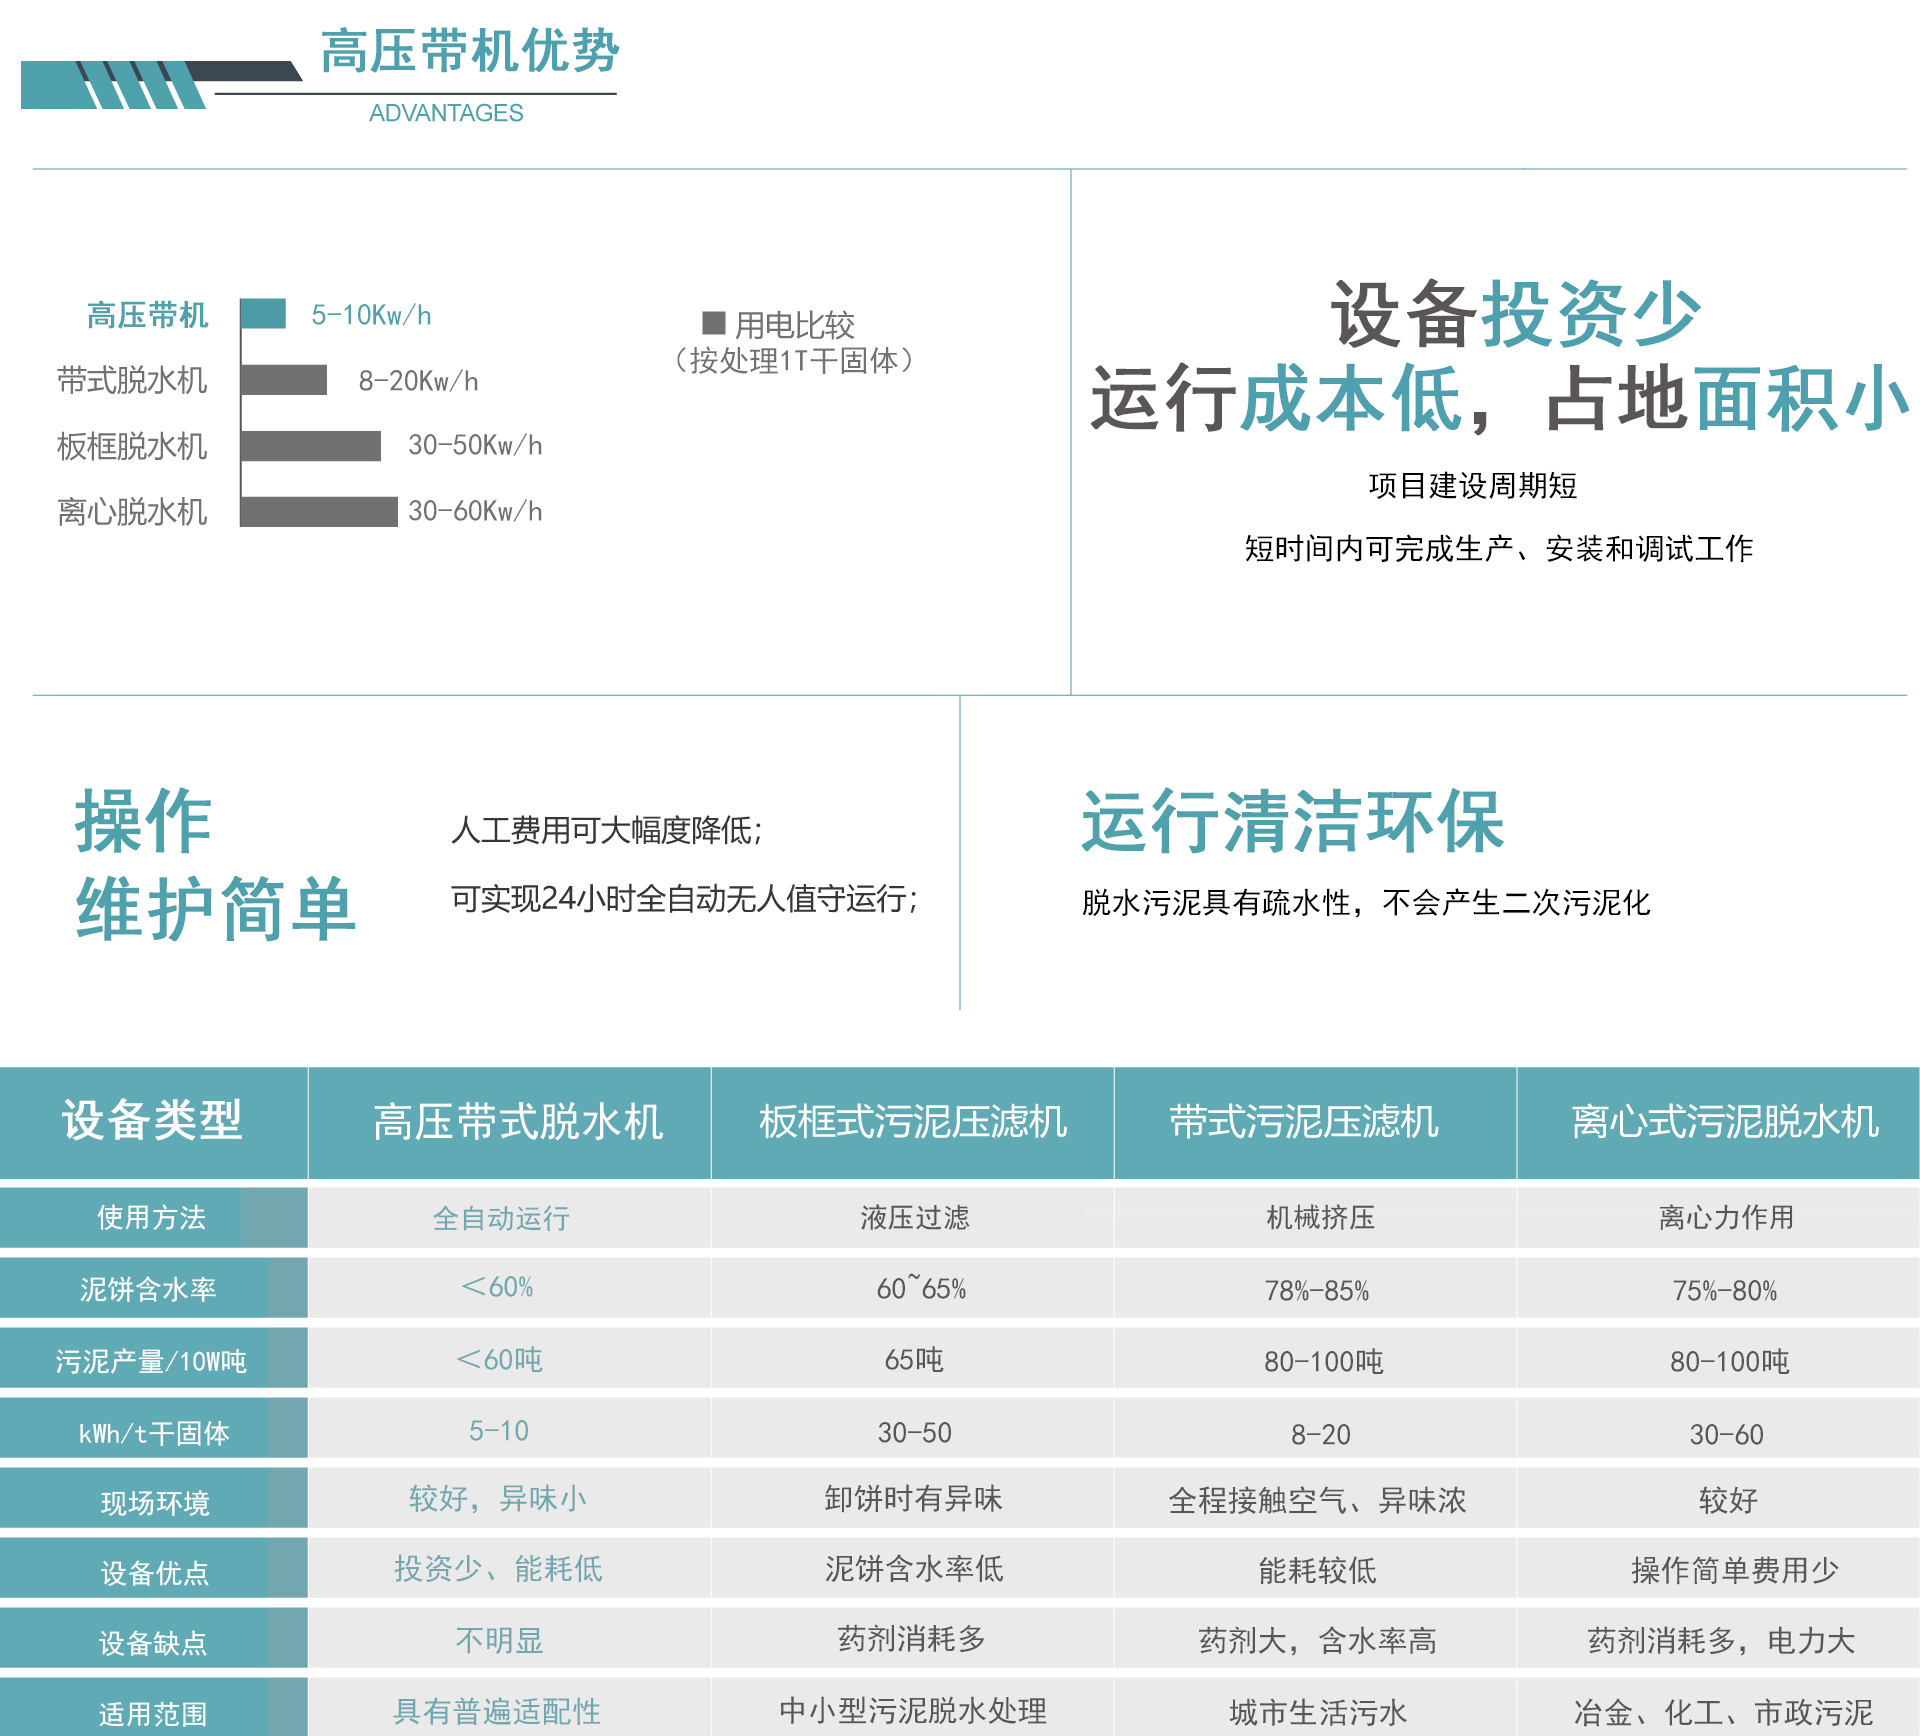1920x1736 pixels.
Task: Click the 离心脱水机 gray chart bar
Action: pyautogui.click(x=319, y=511)
